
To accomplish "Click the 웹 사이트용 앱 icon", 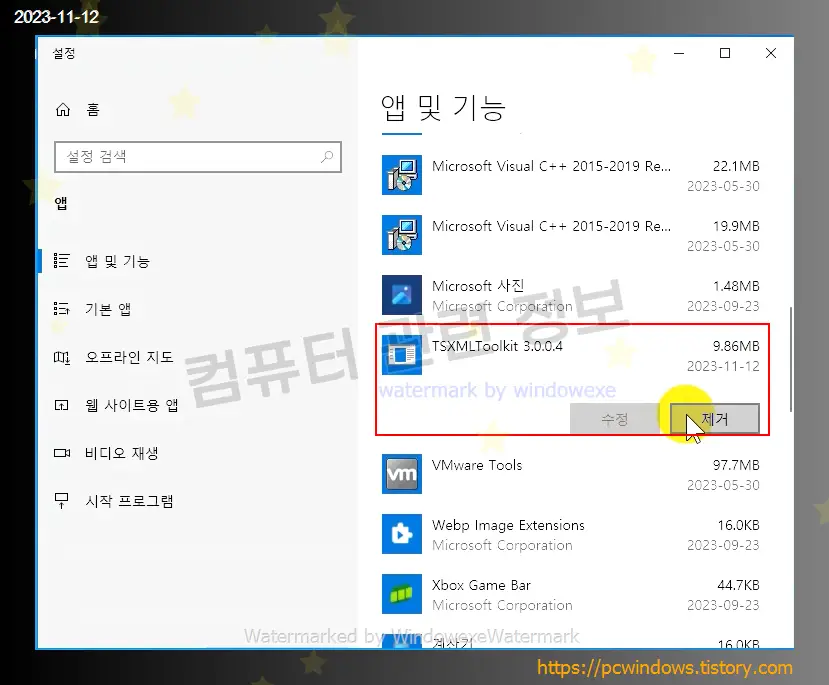I will click(61, 405).
